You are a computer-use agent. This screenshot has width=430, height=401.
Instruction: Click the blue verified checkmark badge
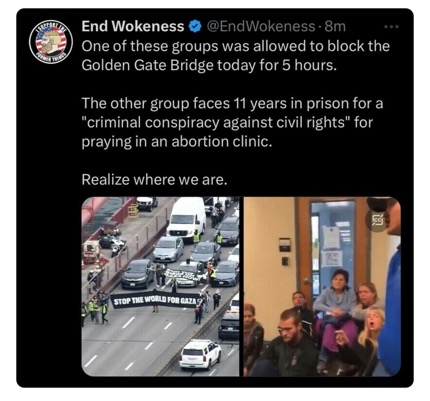coord(195,26)
